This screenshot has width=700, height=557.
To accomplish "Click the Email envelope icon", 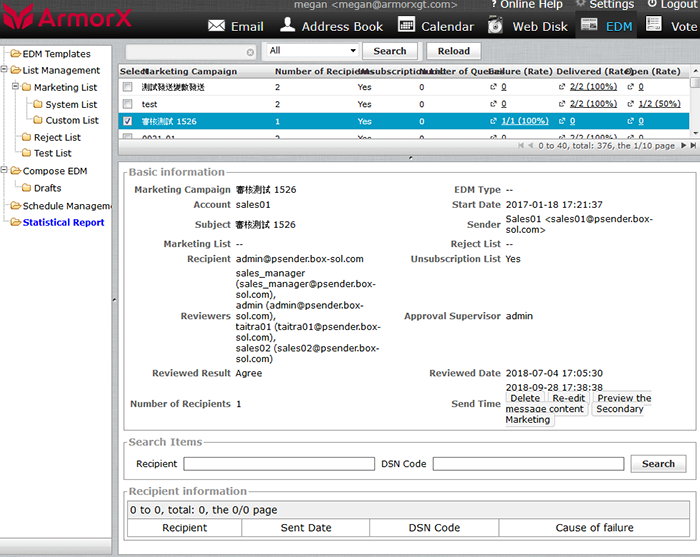I will [x=216, y=25].
